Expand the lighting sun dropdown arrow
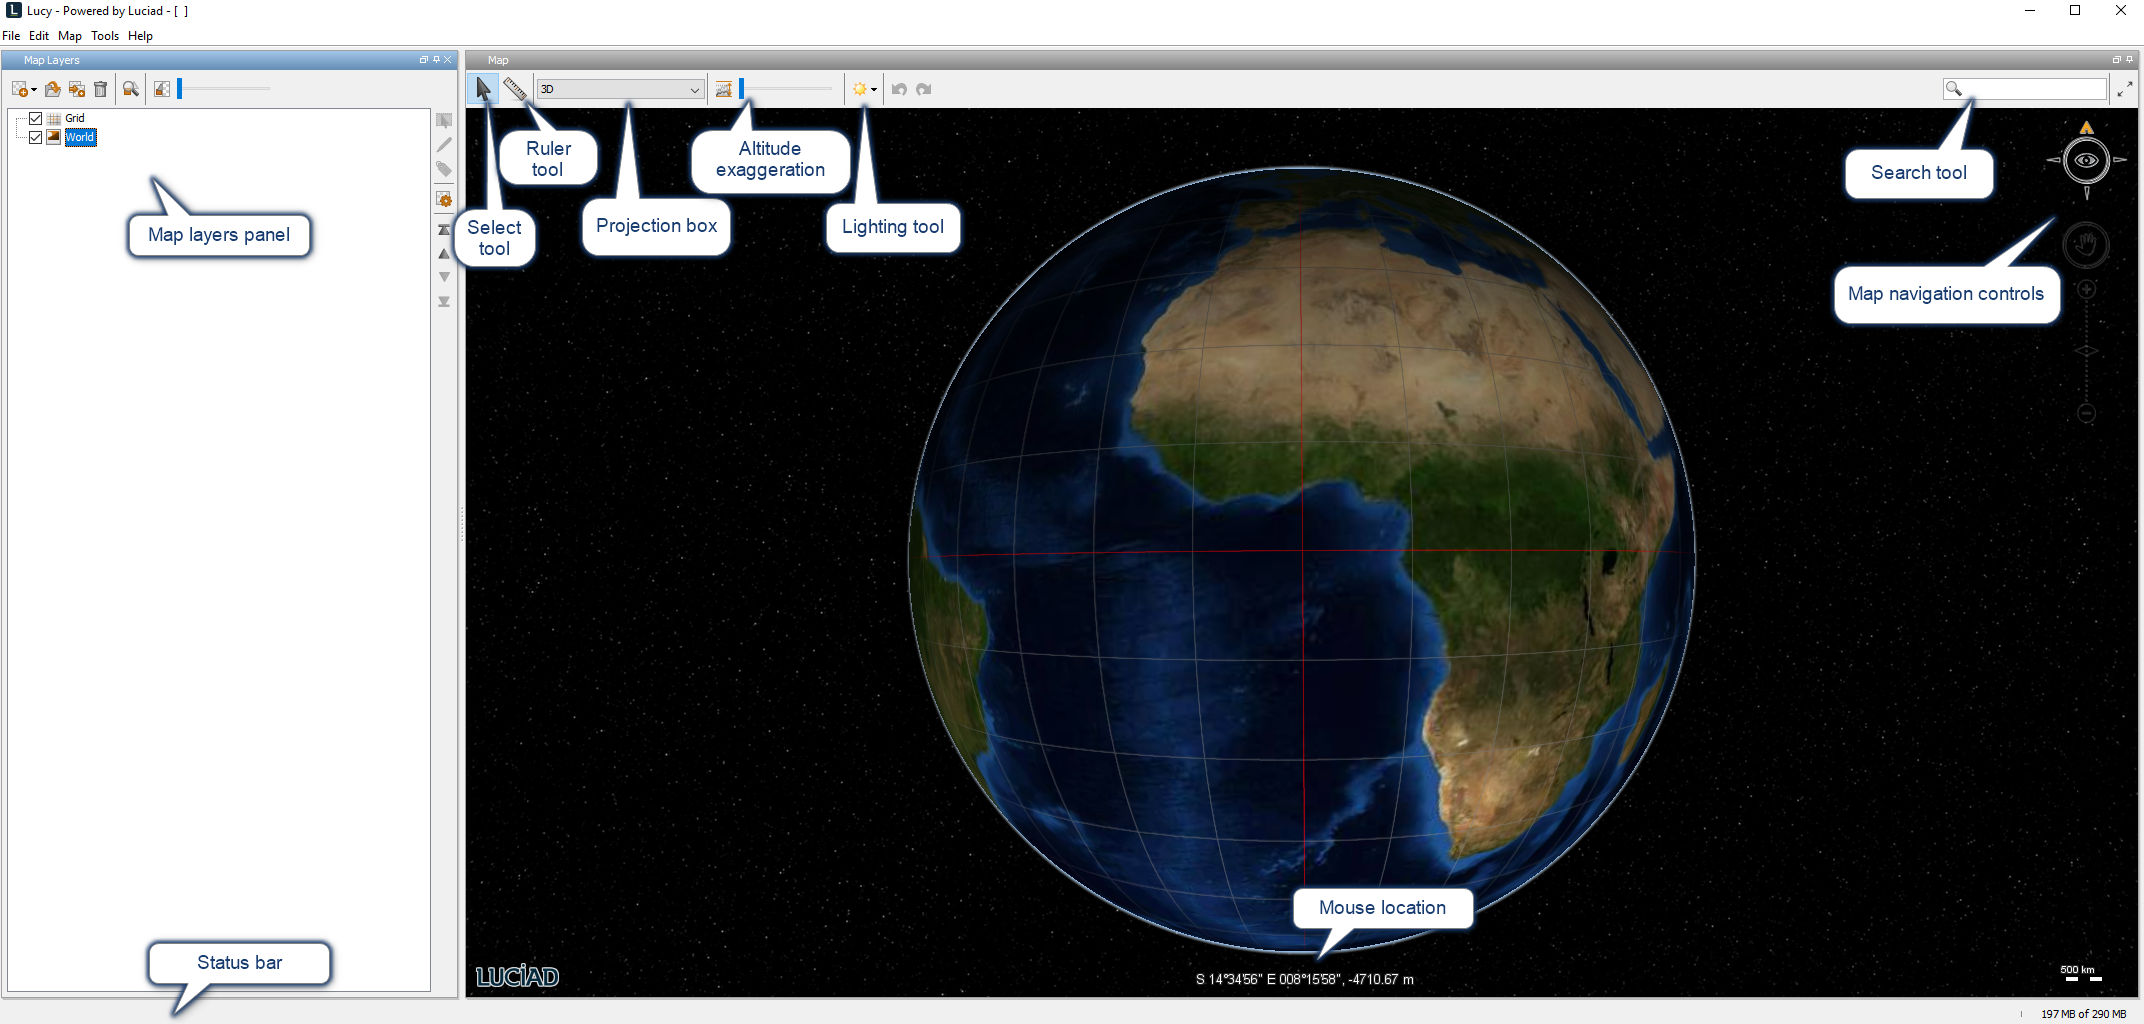Viewport: 2144px width, 1024px height. pos(874,89)
